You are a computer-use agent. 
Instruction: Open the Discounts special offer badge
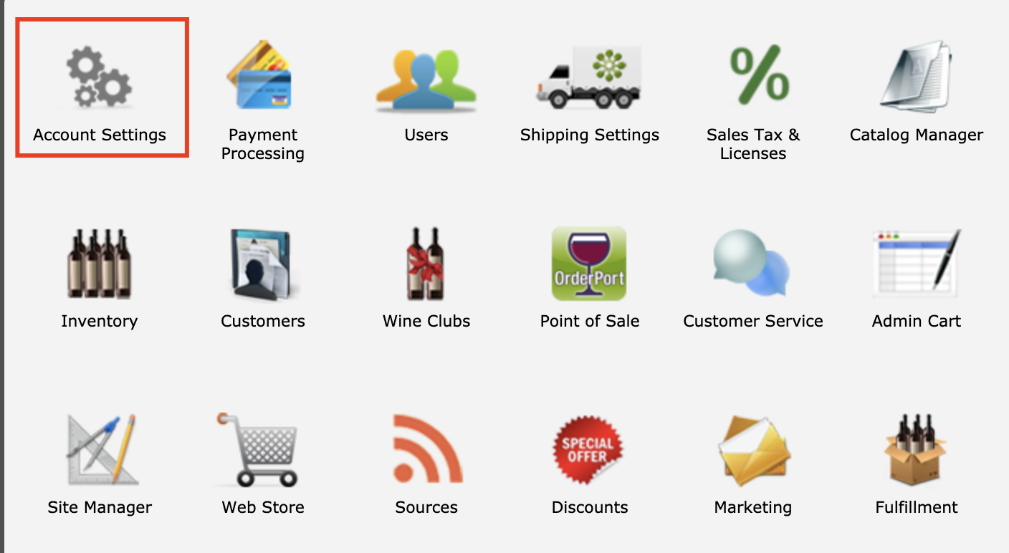click(x=588, y=449)
